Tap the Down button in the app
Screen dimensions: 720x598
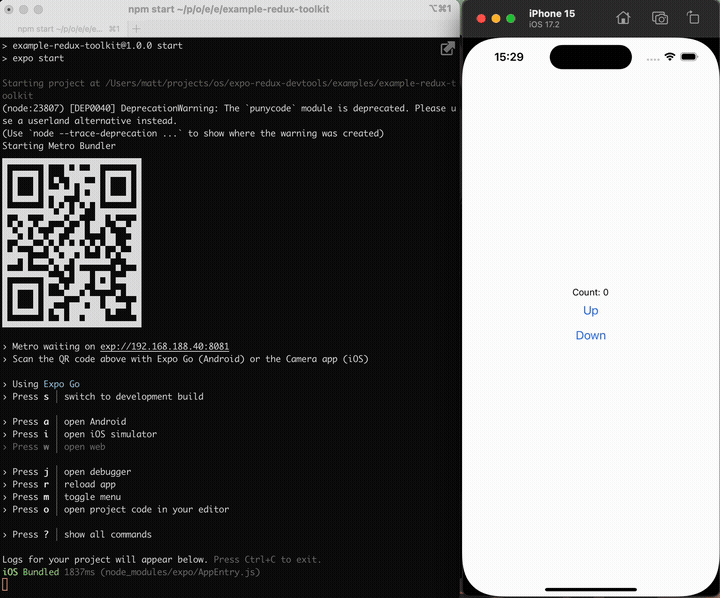pos(591,335)
